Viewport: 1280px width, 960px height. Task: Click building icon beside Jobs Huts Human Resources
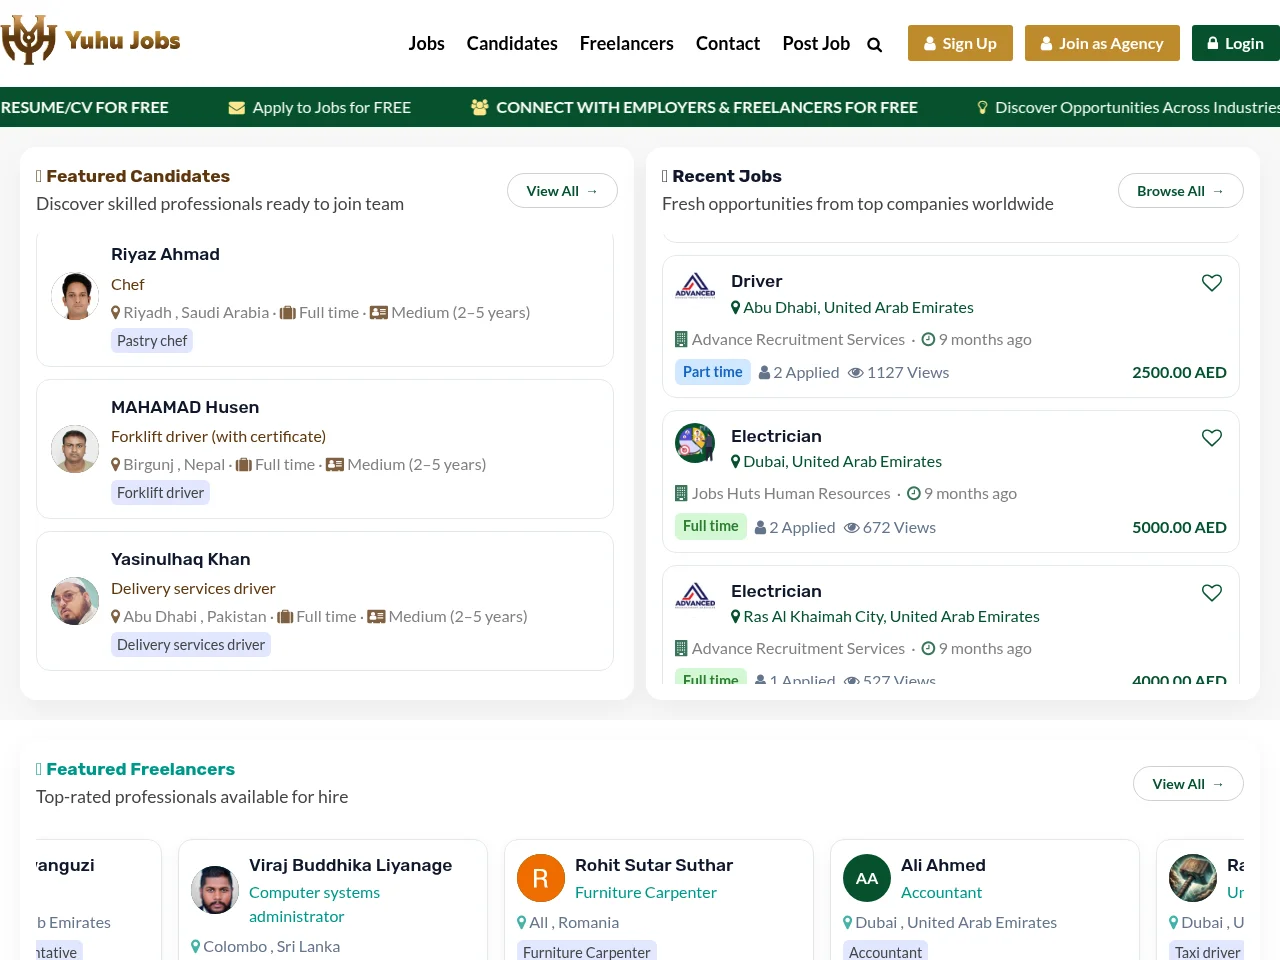[681, 494]
